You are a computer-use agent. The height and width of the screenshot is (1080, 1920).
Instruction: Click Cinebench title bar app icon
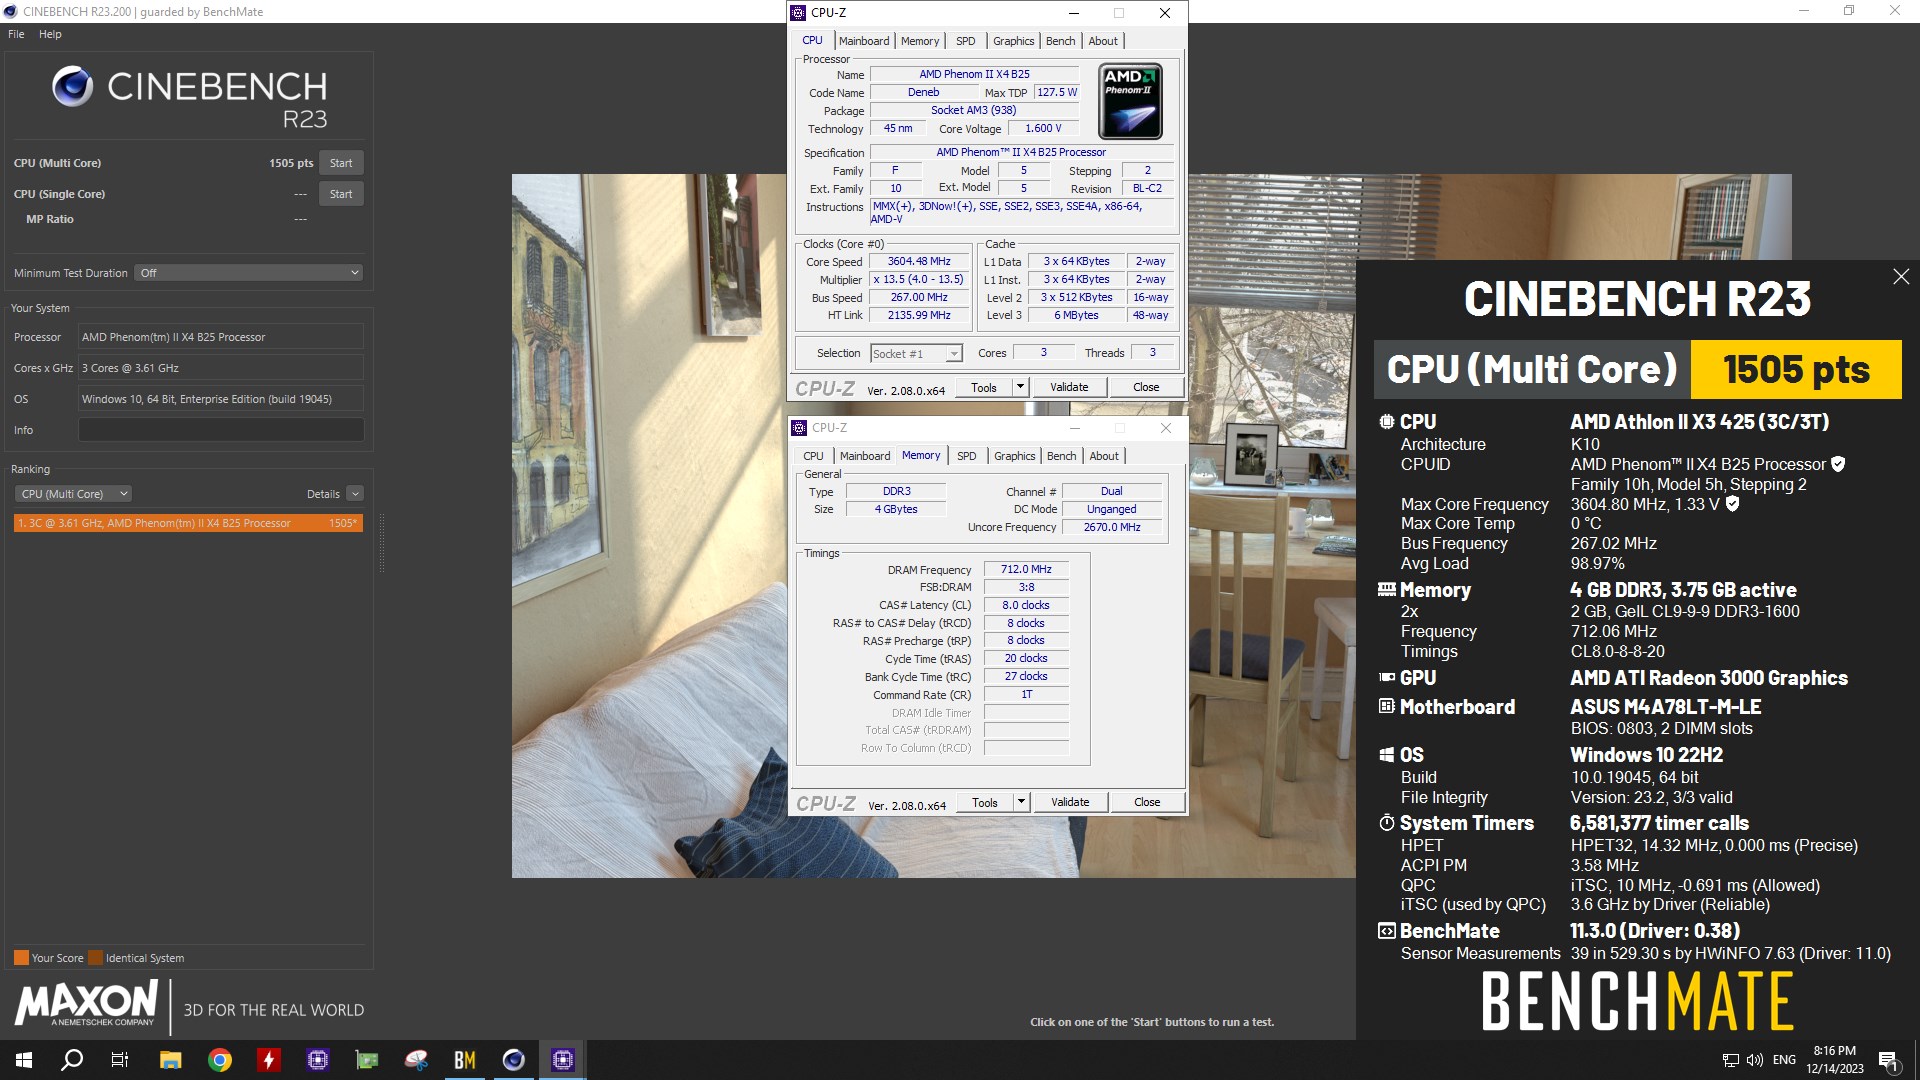(x=11, y=12)
